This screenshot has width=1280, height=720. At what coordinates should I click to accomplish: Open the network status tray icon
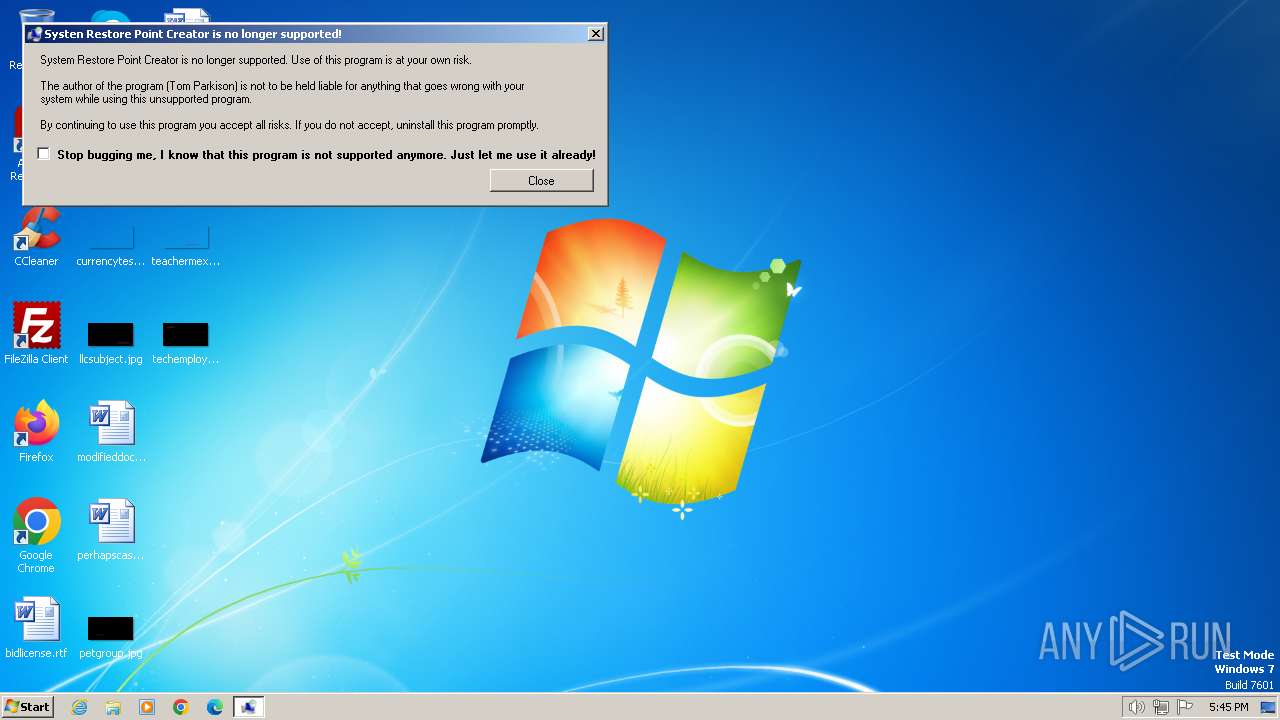[x=1161, y=707]
